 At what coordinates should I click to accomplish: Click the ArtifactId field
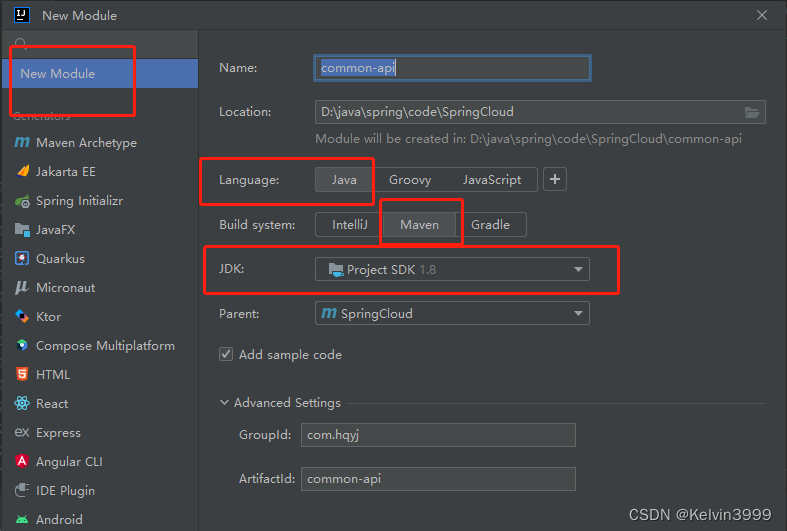(x=438, y=479)
